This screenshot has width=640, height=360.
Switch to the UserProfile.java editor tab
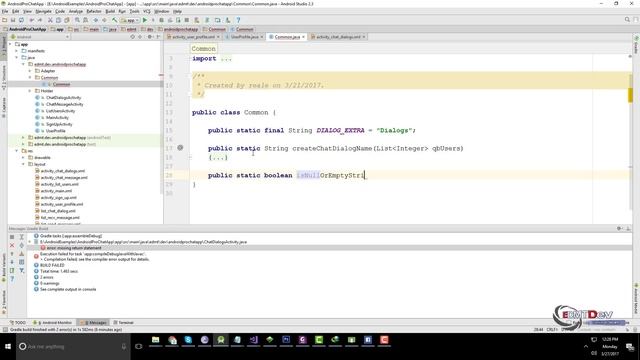point(244,37)
